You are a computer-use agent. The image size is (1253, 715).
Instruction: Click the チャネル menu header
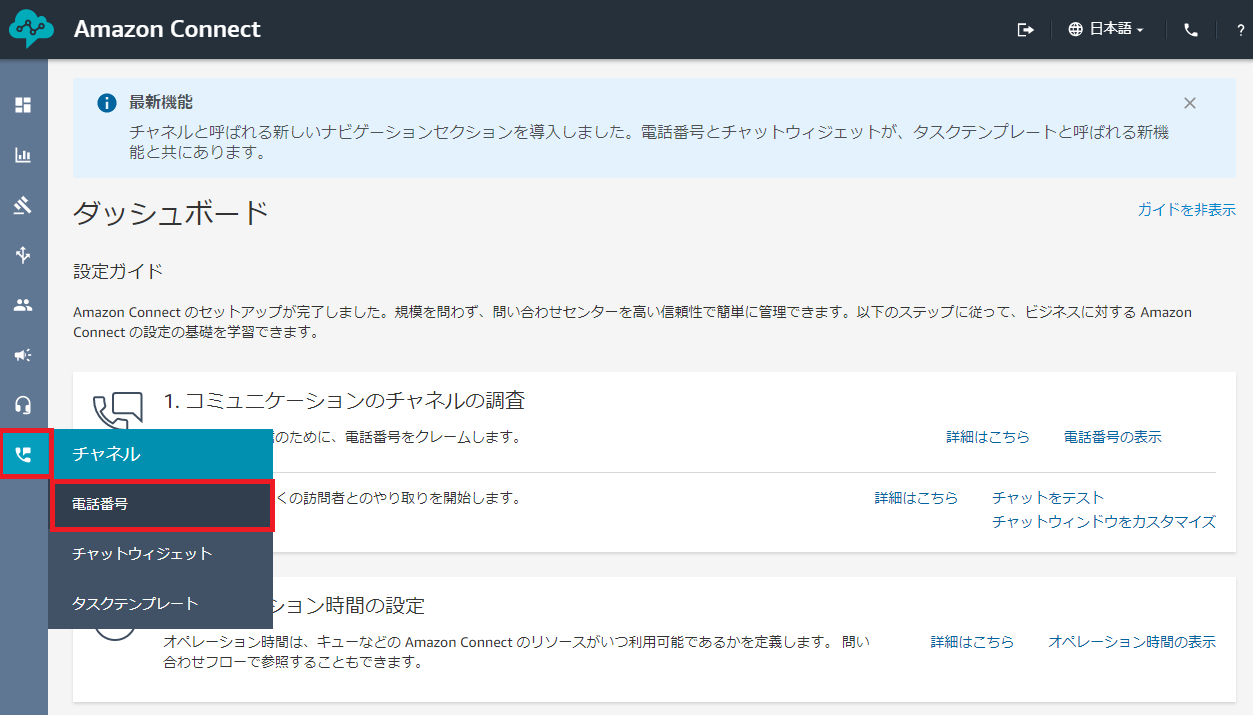[x=161, y=454]
